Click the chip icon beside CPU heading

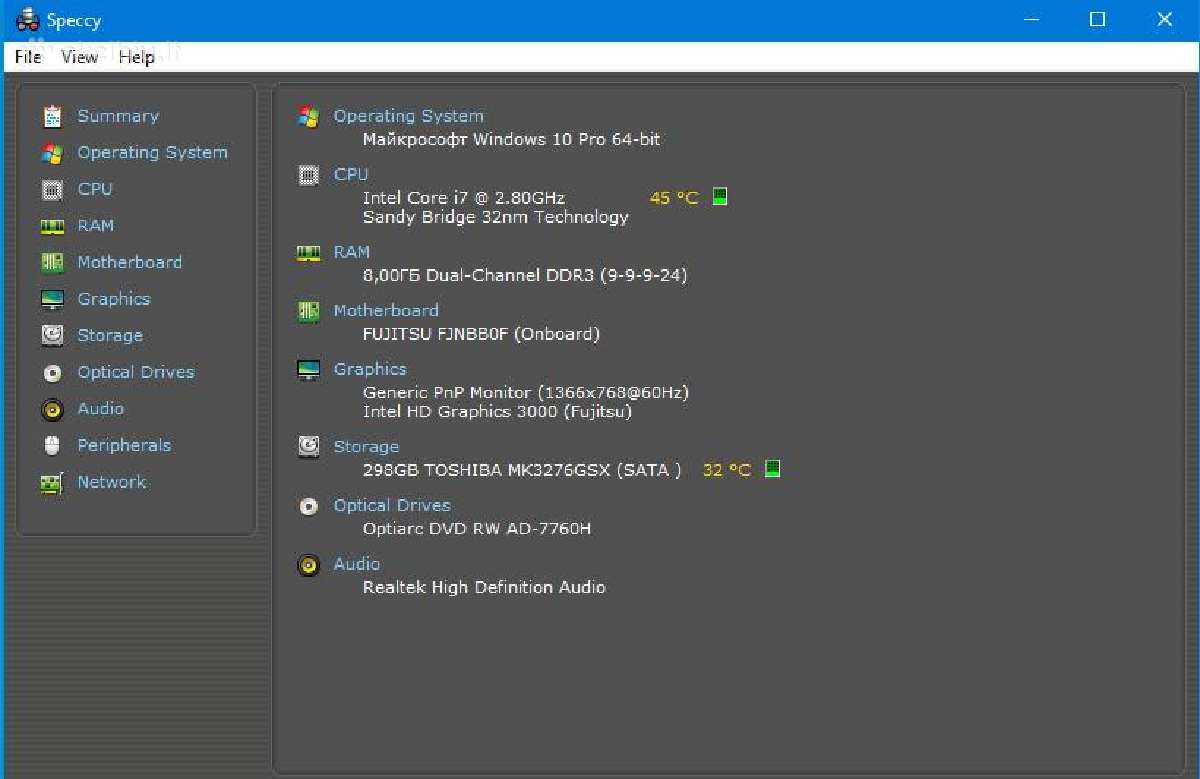pos(309,175)
